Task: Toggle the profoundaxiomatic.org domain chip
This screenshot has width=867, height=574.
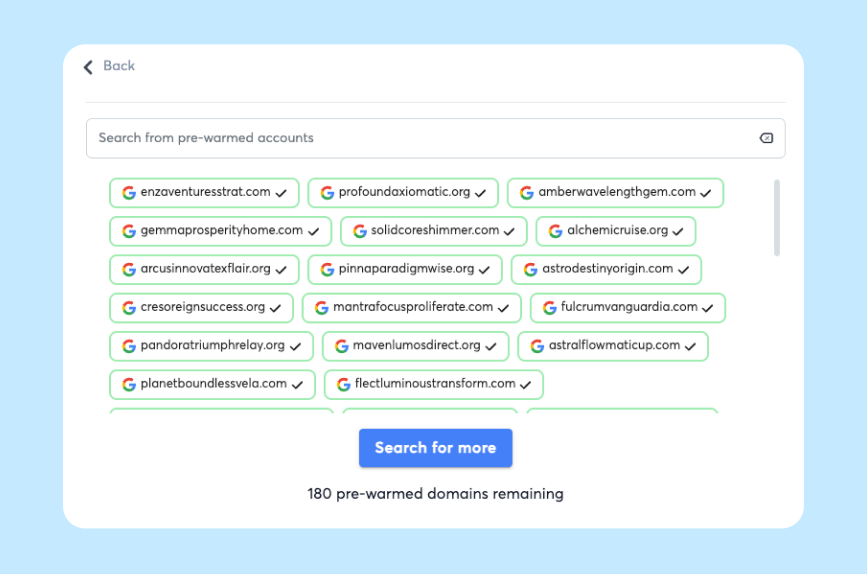Action: [403, 193]
